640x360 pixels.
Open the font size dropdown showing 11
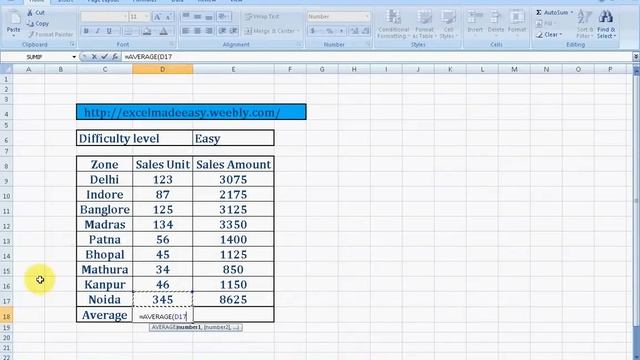pyautogui.click(x=139, y=16)
